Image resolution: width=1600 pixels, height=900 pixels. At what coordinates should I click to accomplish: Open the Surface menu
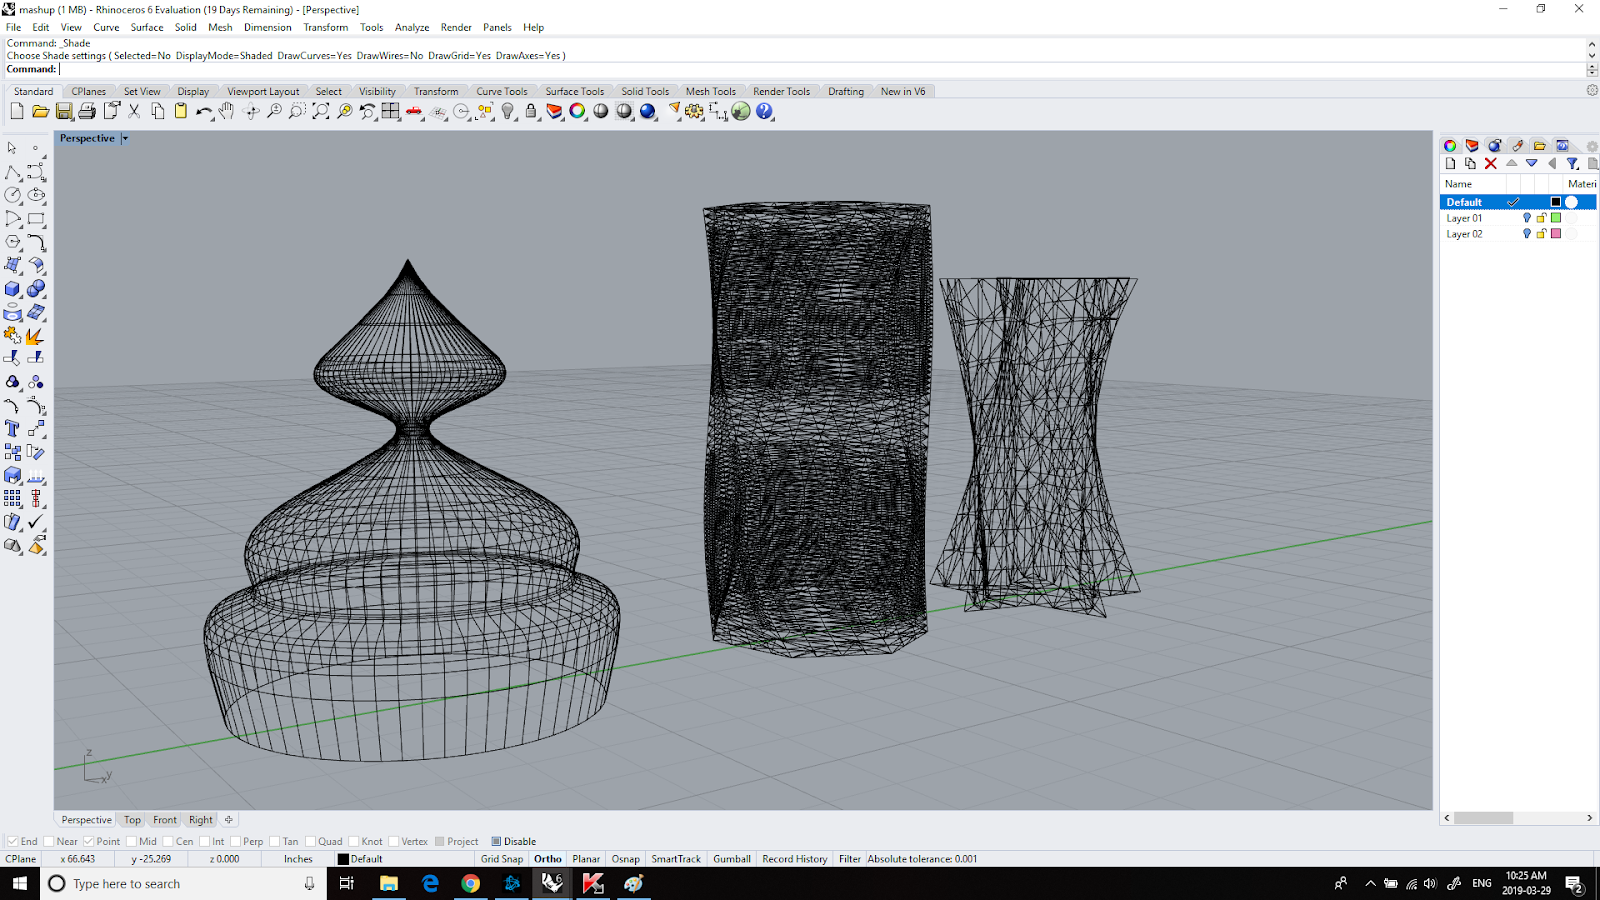tap(147, 27)
